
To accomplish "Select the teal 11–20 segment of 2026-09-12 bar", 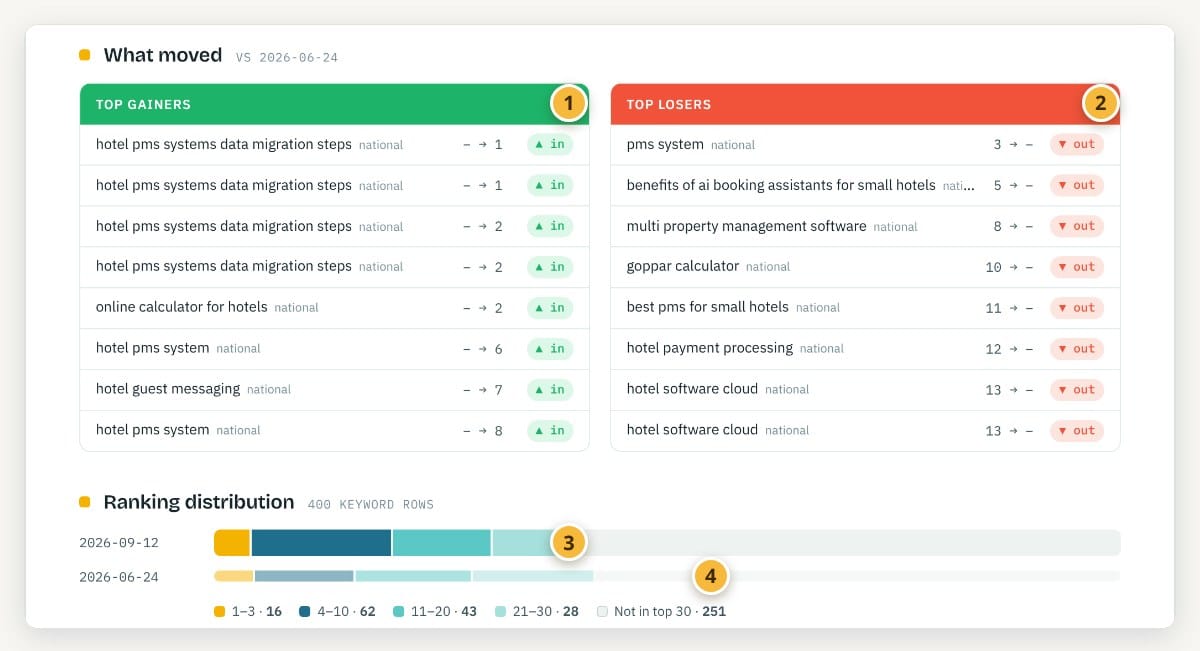I will pyautogui.click(x=442, y=543).
